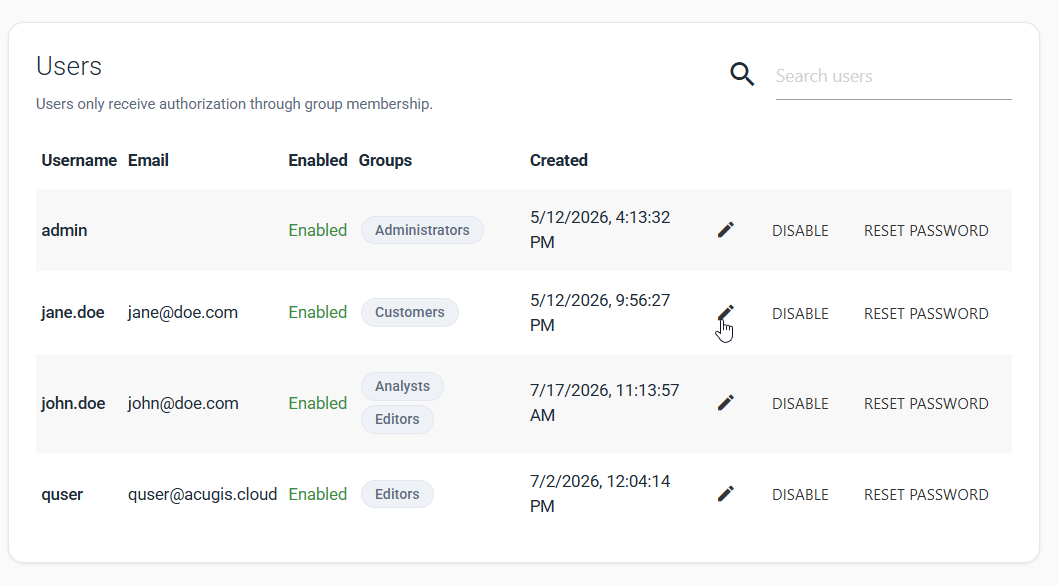Click the quser@acugis.cloud email

click(203, 494)
